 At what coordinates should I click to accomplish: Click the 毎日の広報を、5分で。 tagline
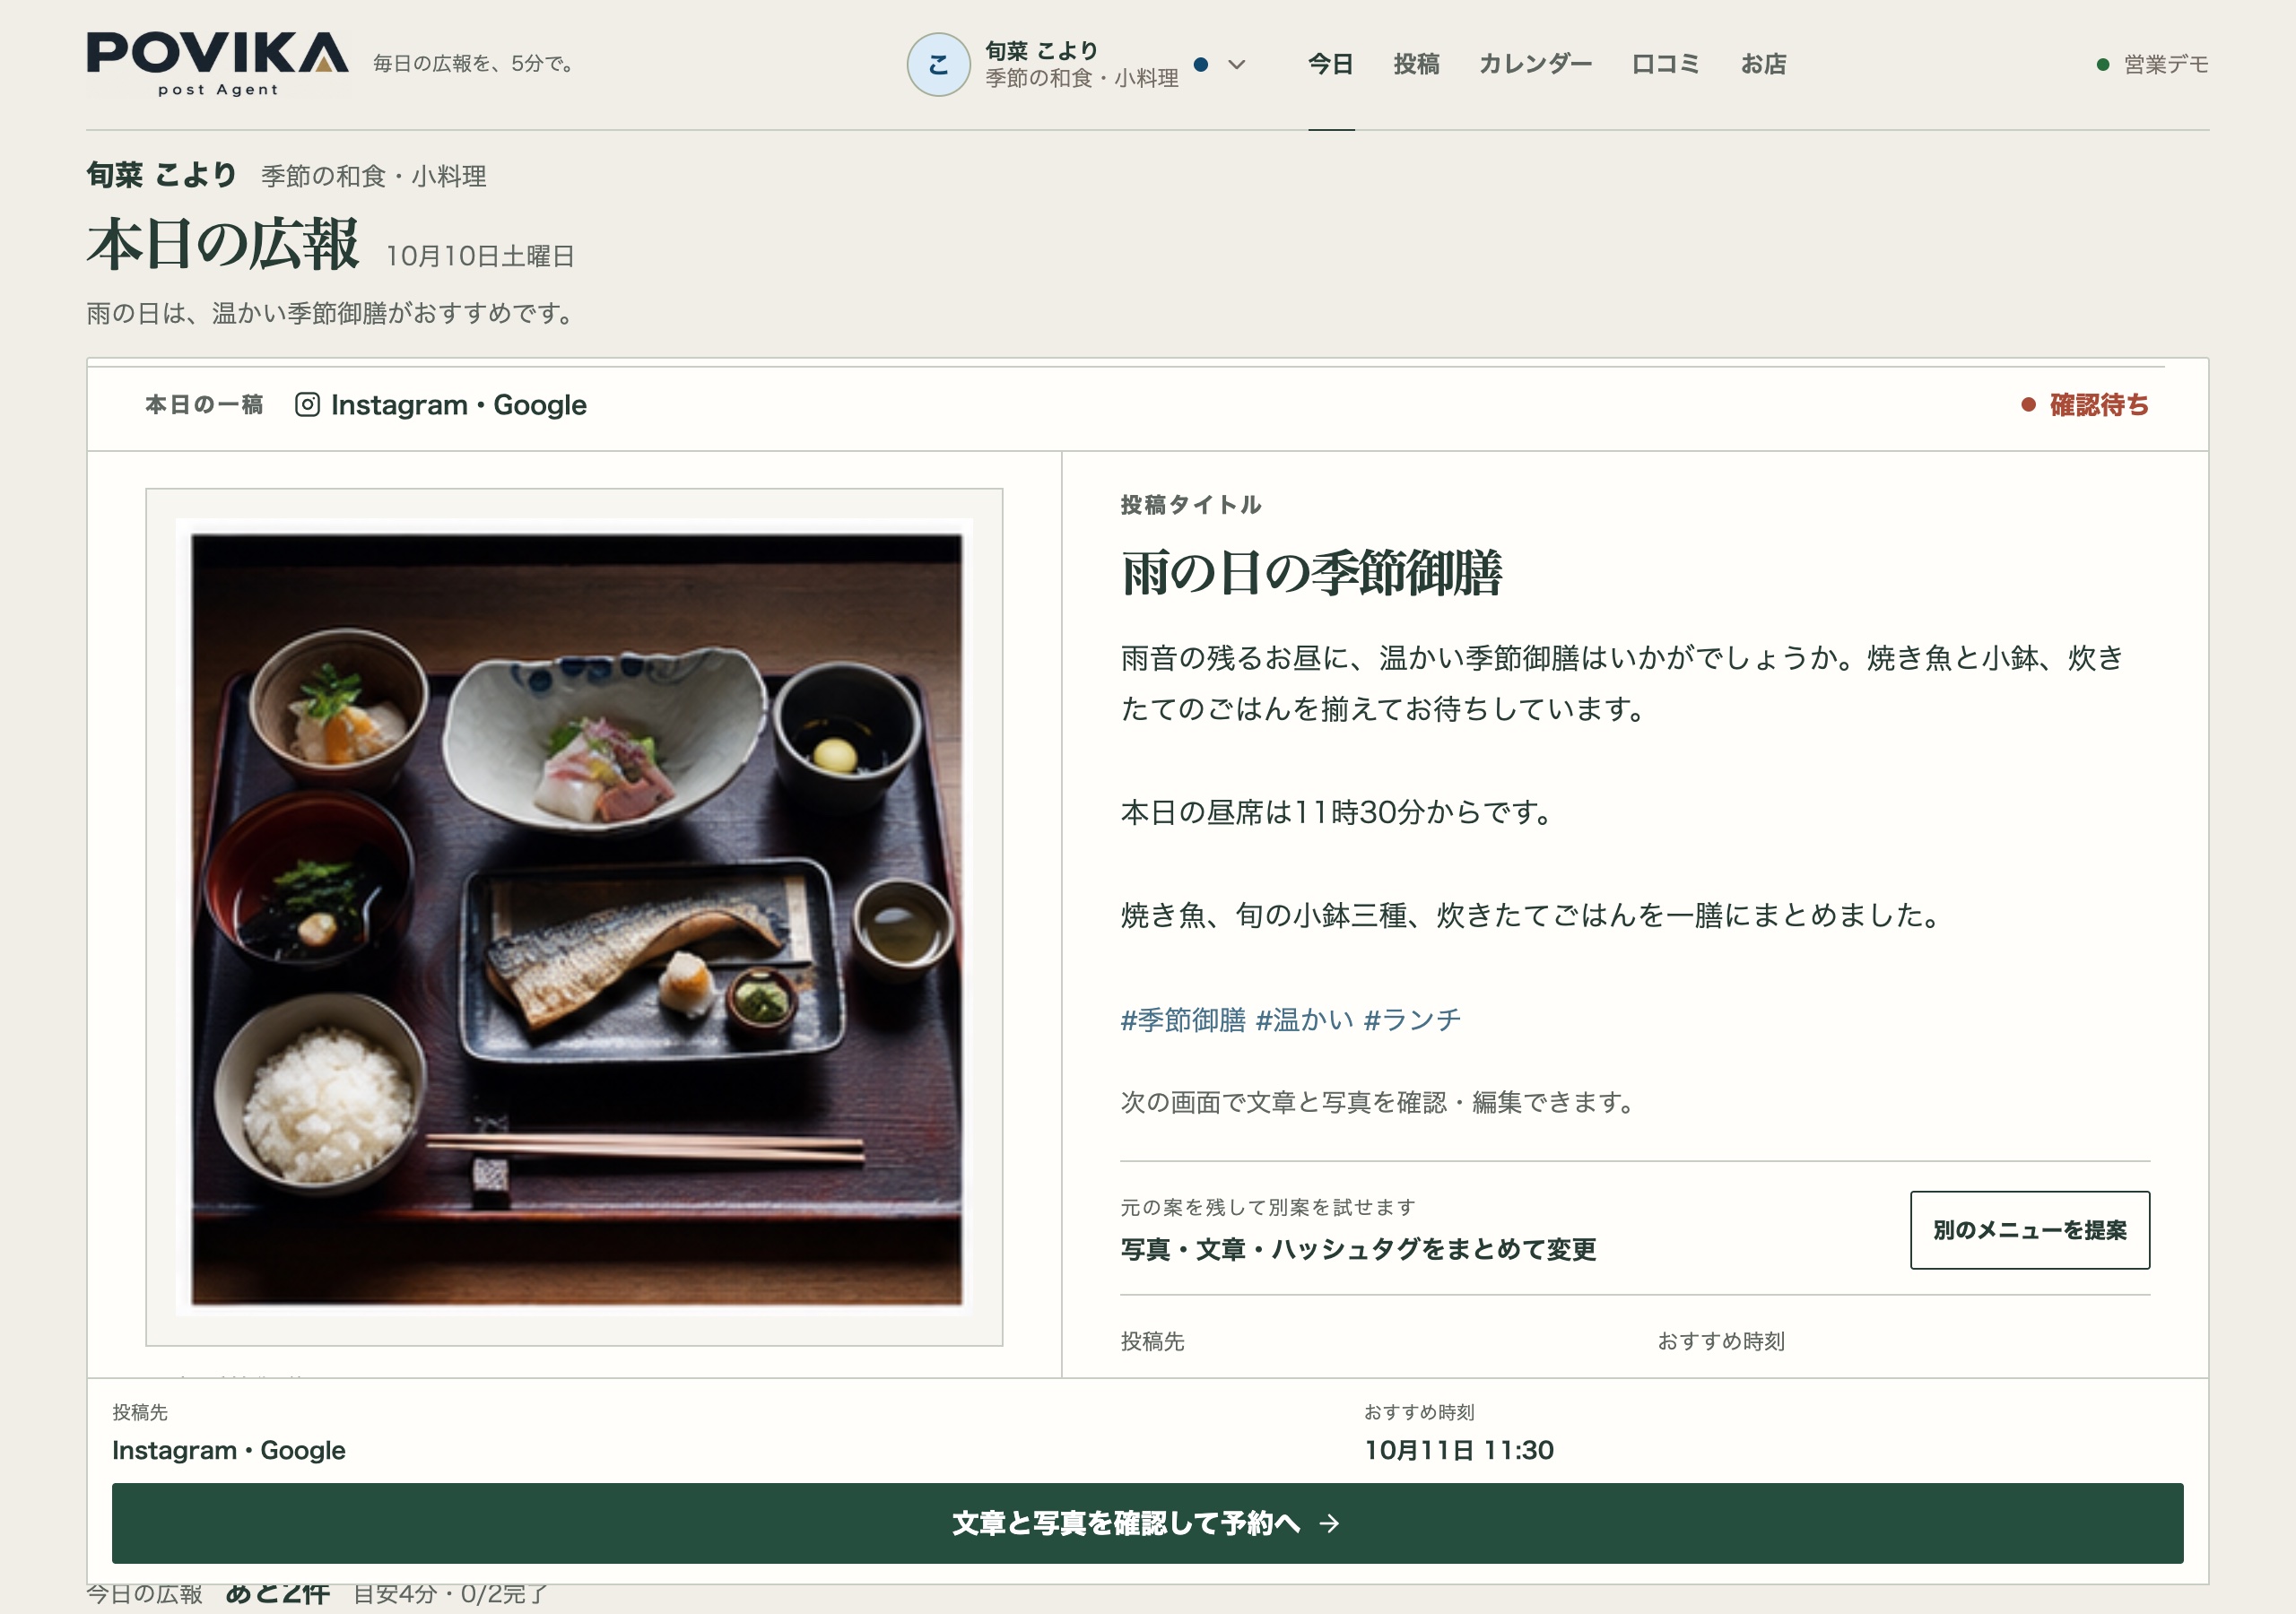pos(475,63)
